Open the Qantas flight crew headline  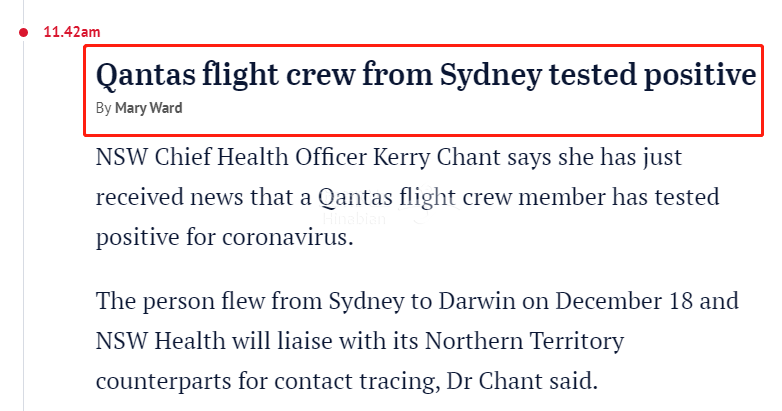(426, 75)
